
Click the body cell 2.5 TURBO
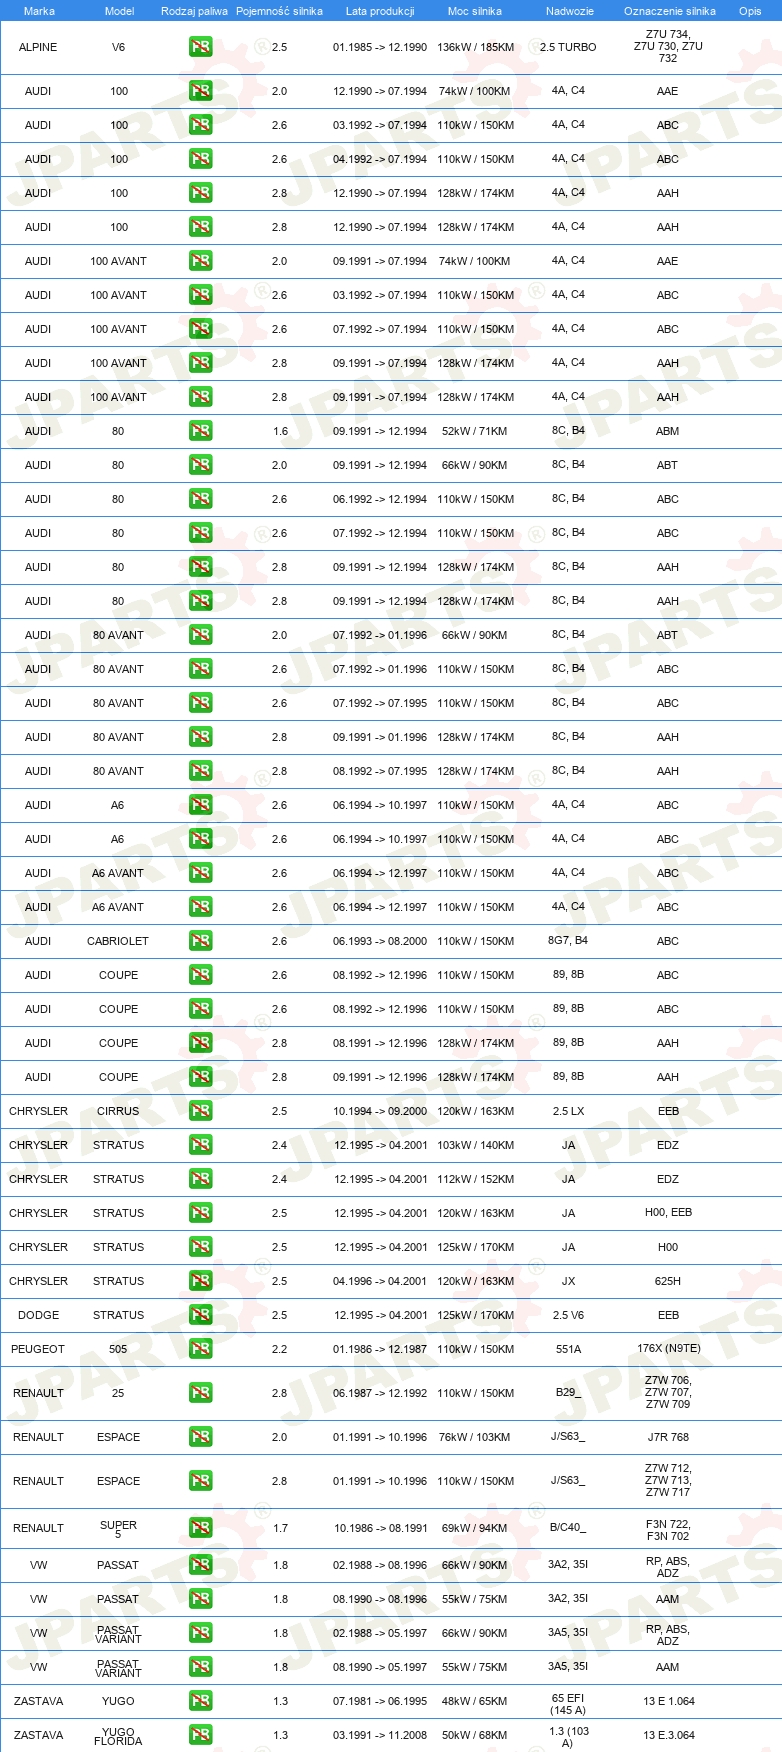pos(568,47)
